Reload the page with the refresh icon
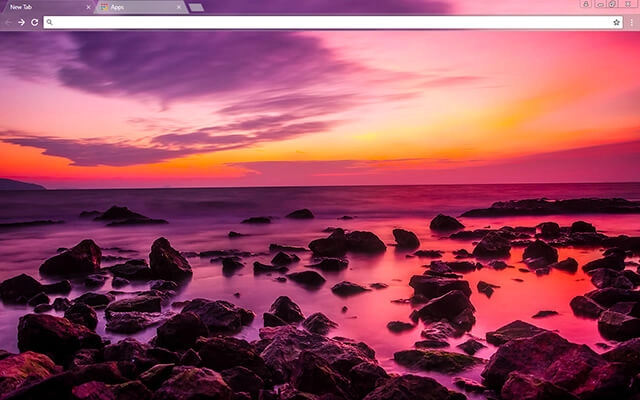The height and width of the screenshot is (400, 640). coord(35,22)
